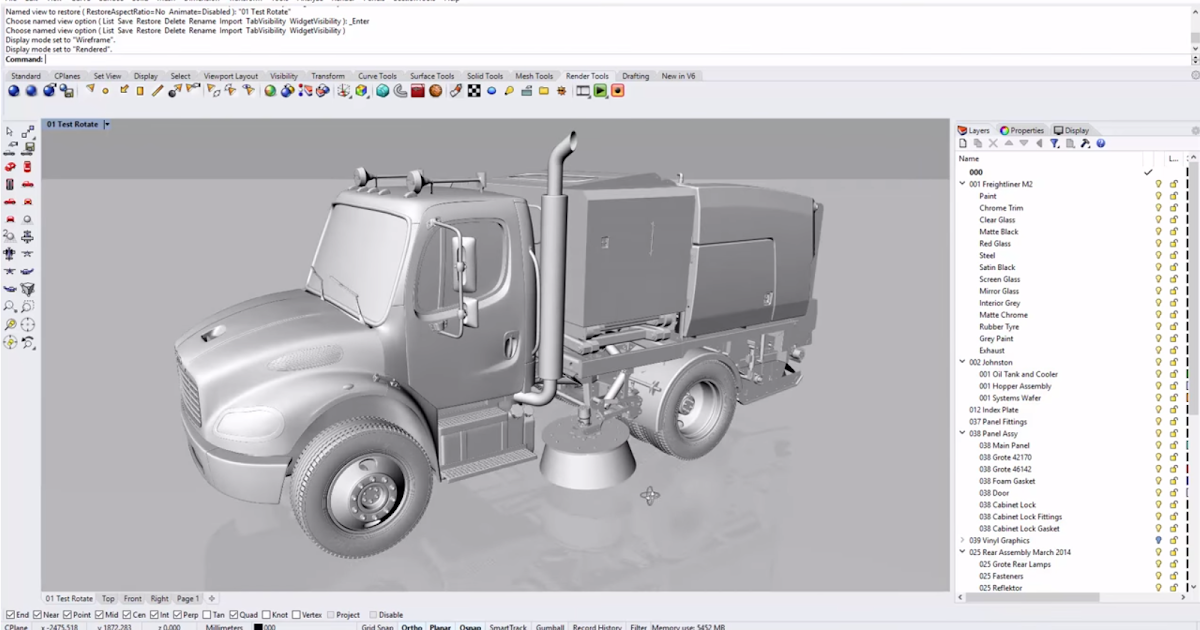Collapse the 038 Panel Assy layer
1200x630 pixels.
click(962, 434)
